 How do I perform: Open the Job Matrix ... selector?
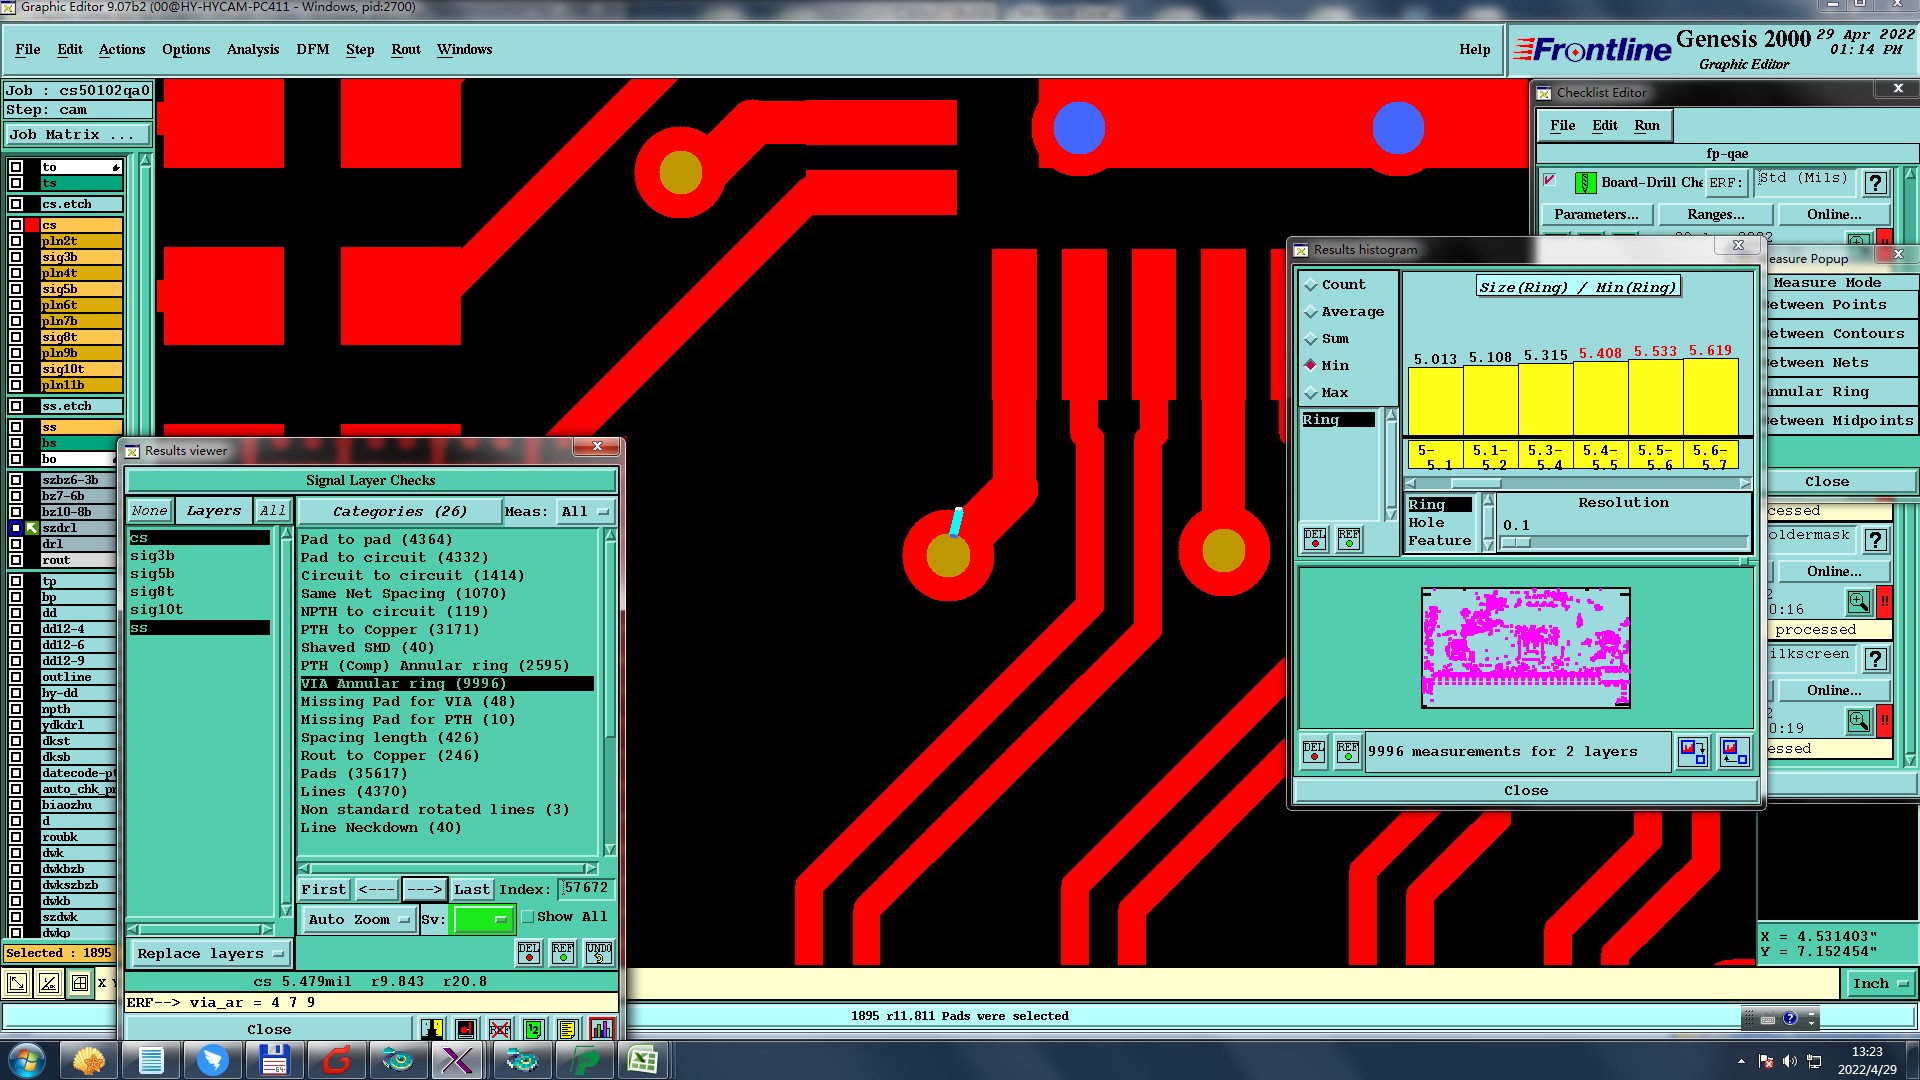[78, 134]
